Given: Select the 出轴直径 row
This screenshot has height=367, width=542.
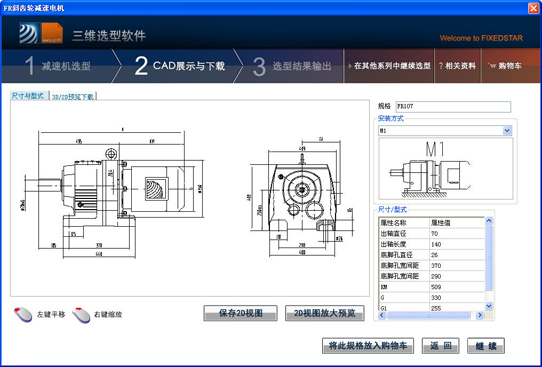Looking at the screenshot, I should tap(432, 234).
